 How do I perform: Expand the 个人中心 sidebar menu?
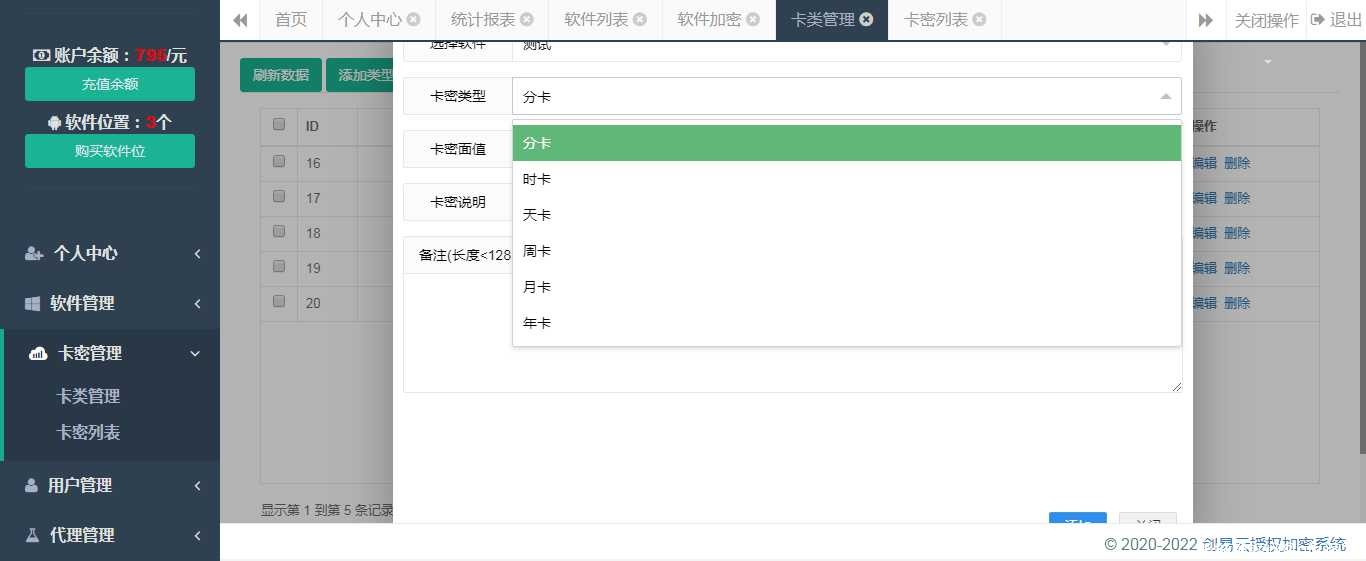[x=110, y=253]
